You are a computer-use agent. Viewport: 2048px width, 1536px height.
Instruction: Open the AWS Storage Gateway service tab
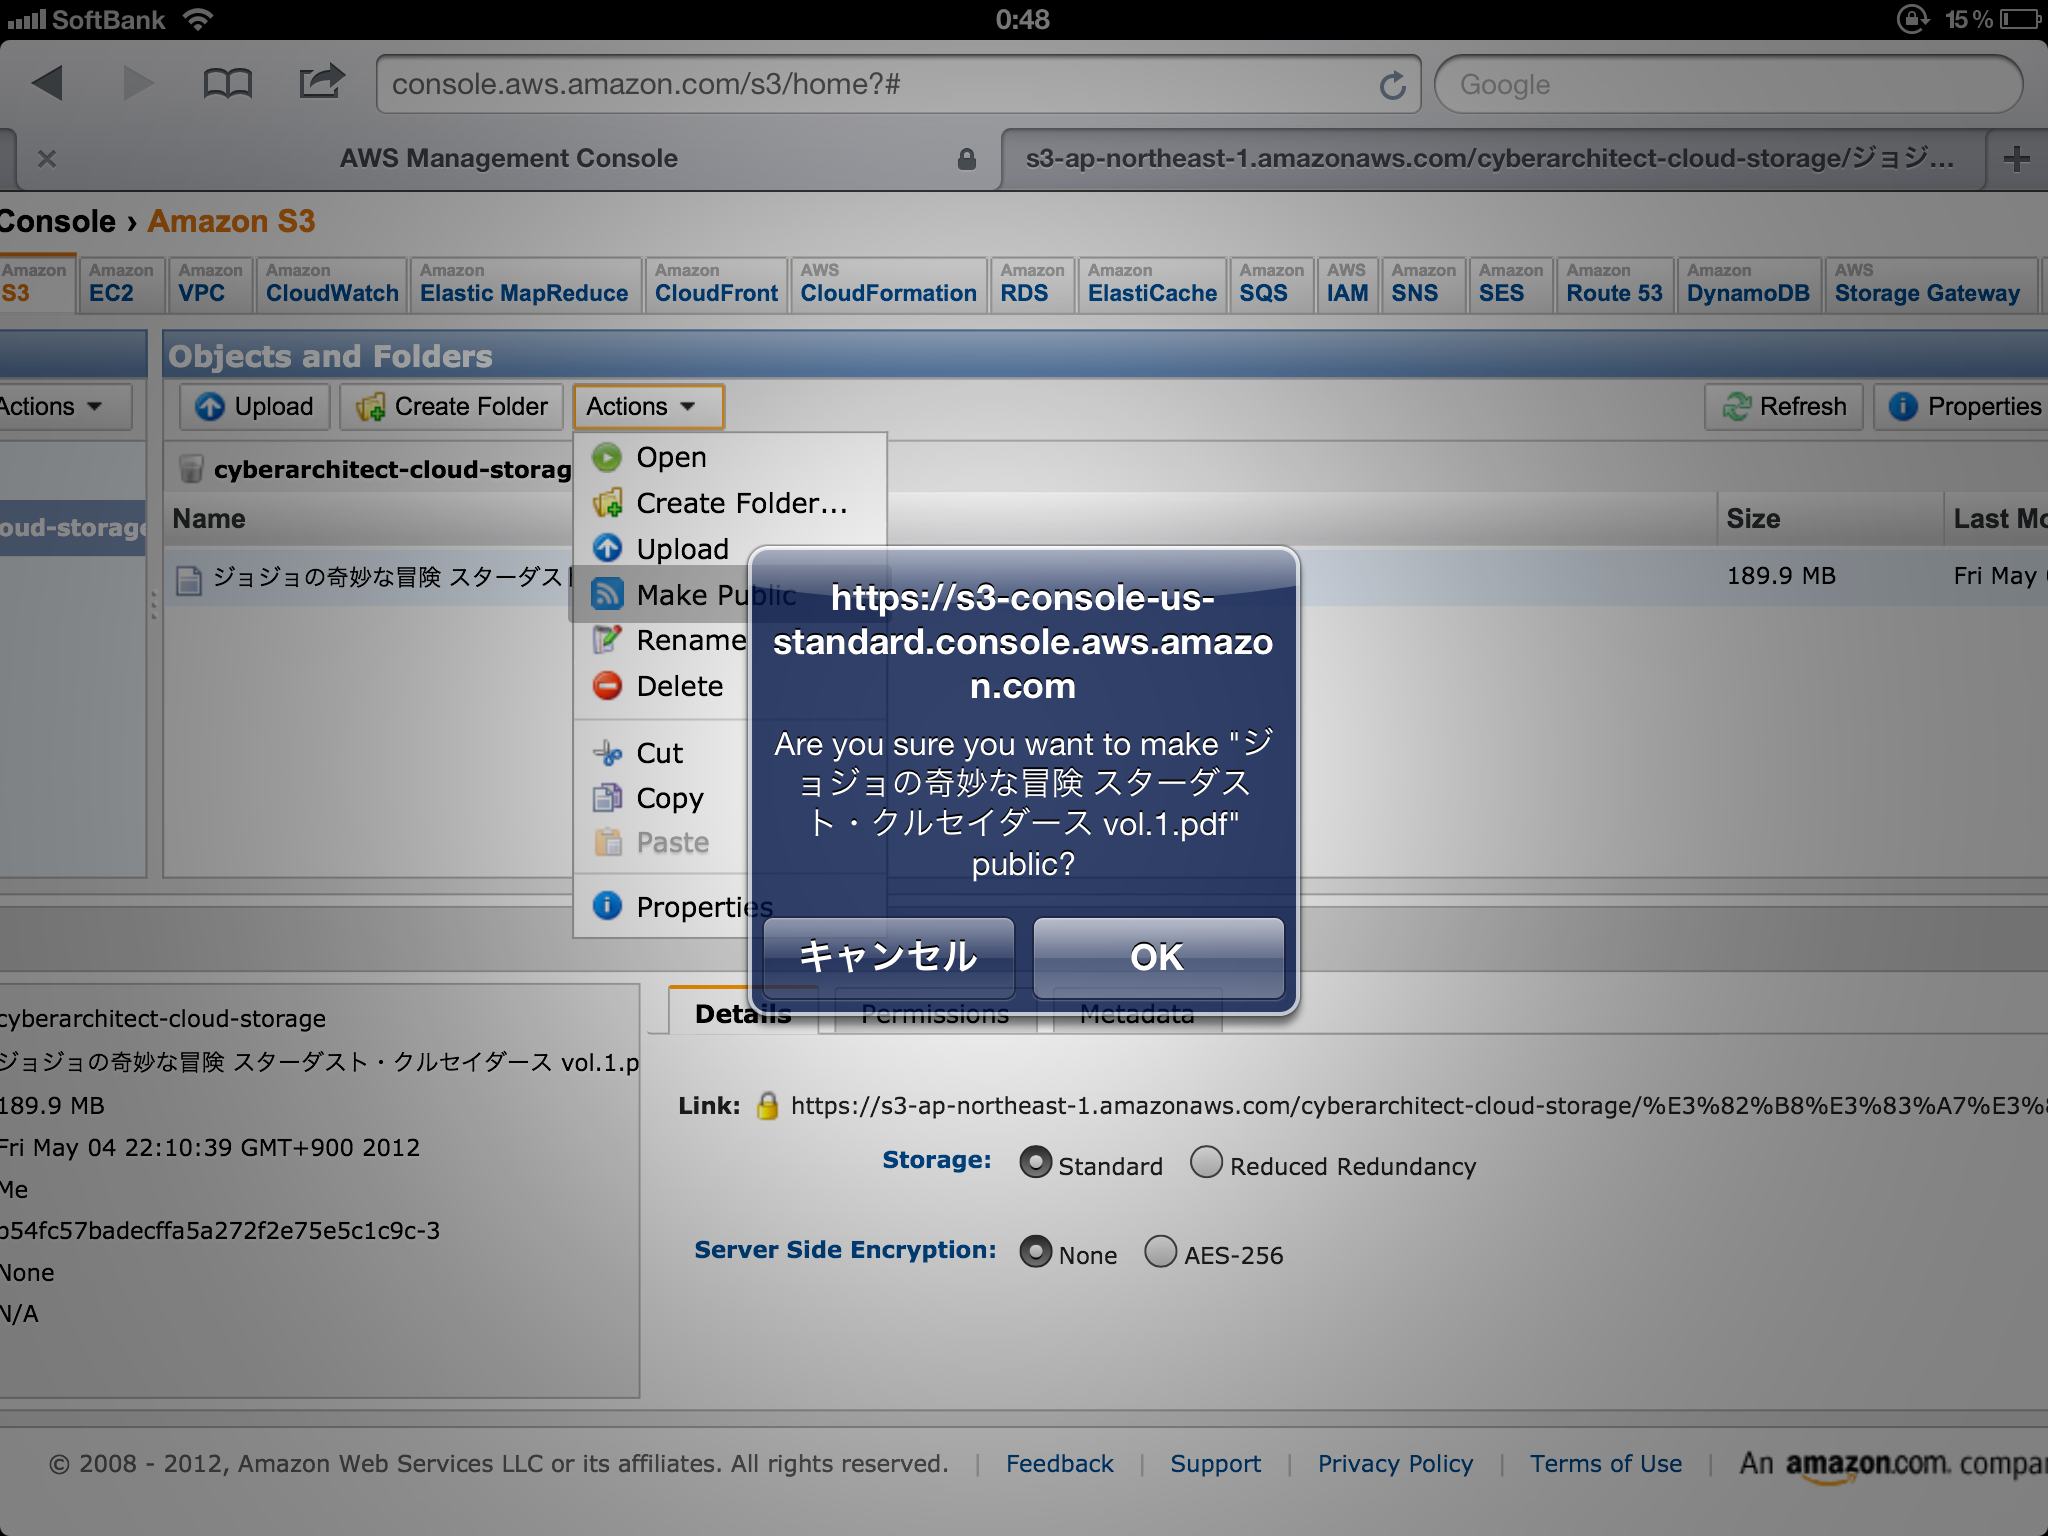click(1930, 284)
